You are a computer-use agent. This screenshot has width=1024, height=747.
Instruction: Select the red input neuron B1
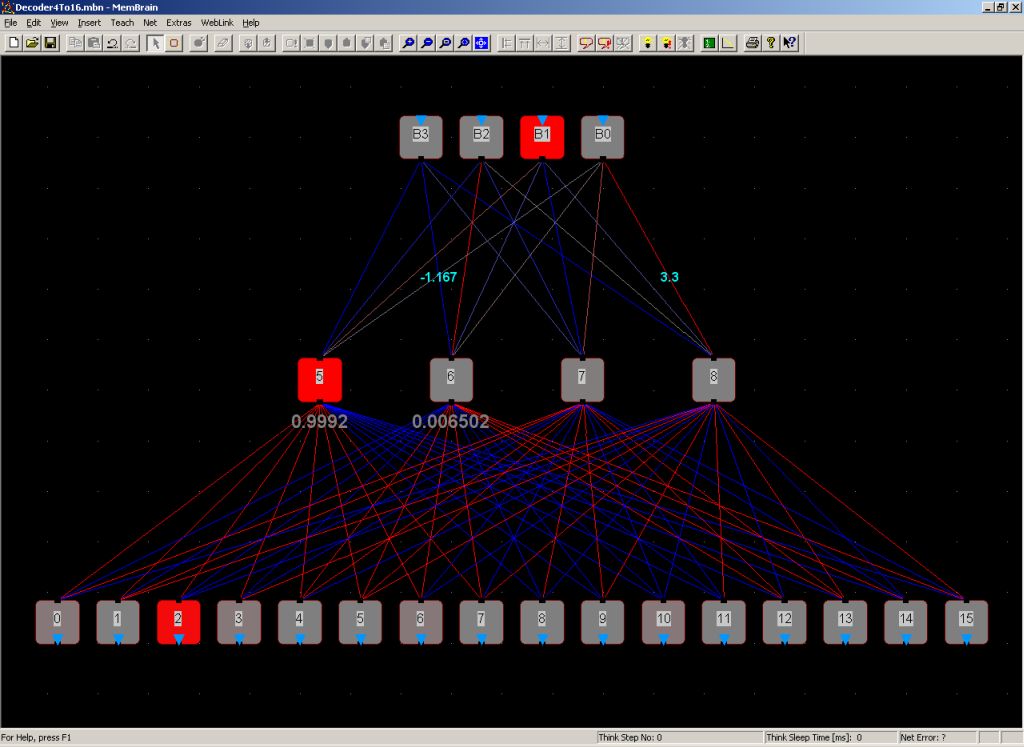click(542, 137)
